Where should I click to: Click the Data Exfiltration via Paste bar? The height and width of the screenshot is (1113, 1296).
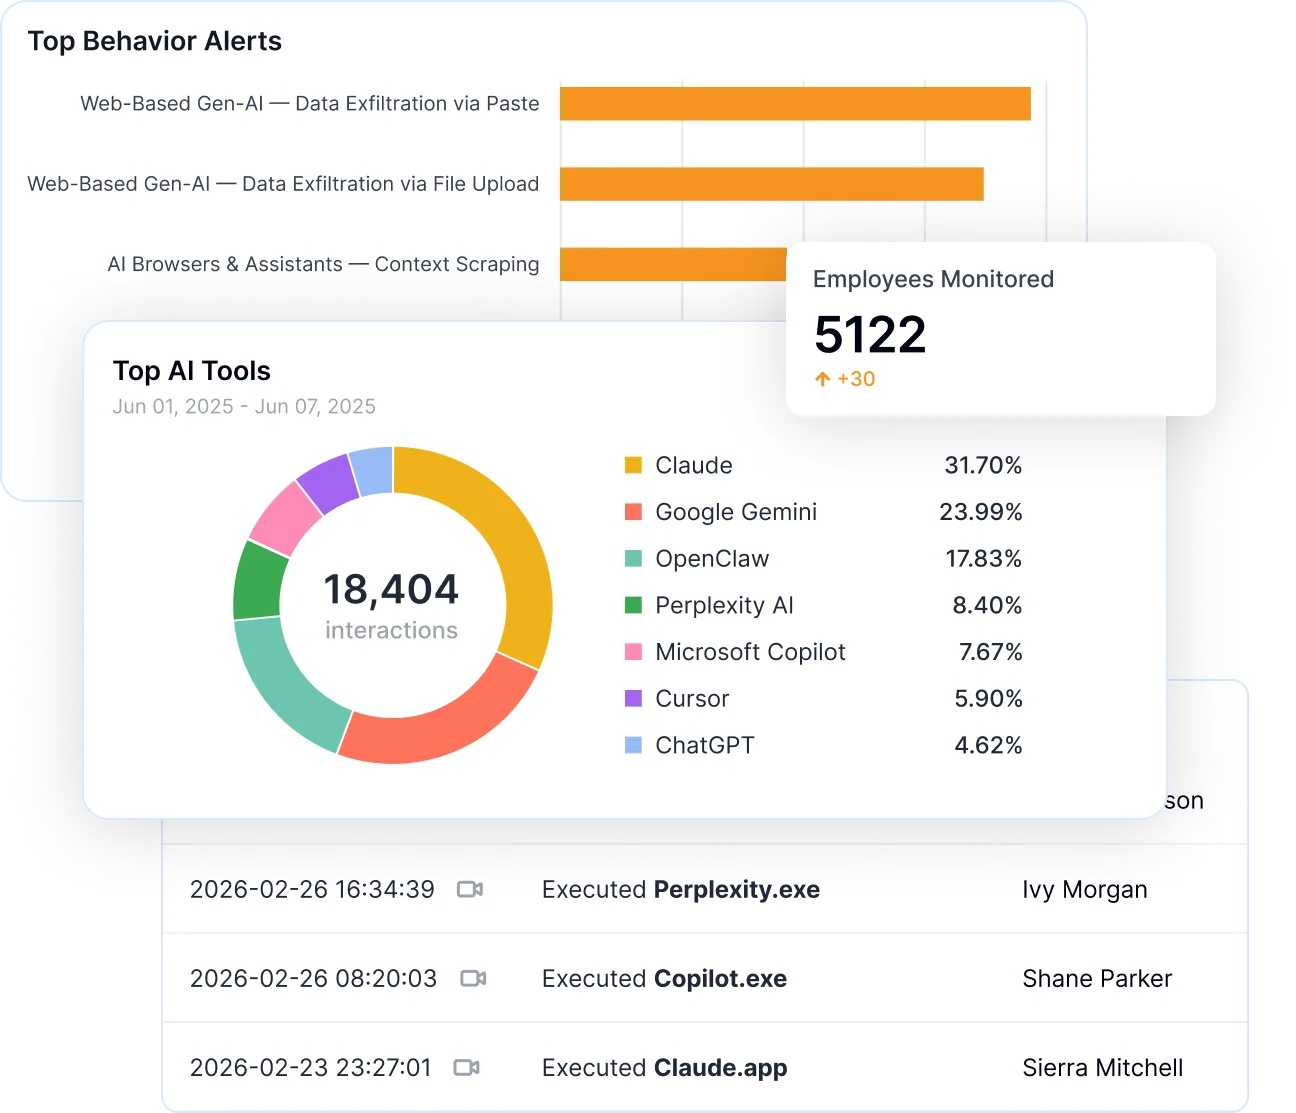click(795, 104)
